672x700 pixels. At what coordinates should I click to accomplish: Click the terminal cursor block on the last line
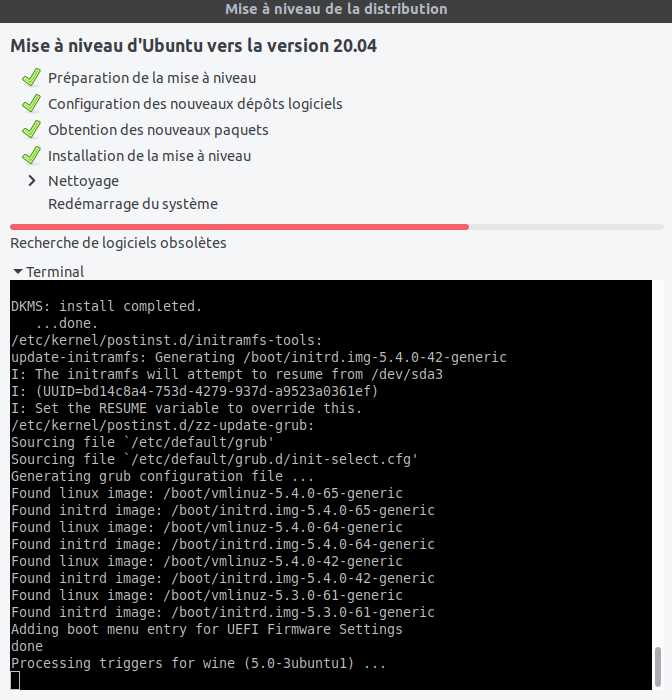coord(15,680)
